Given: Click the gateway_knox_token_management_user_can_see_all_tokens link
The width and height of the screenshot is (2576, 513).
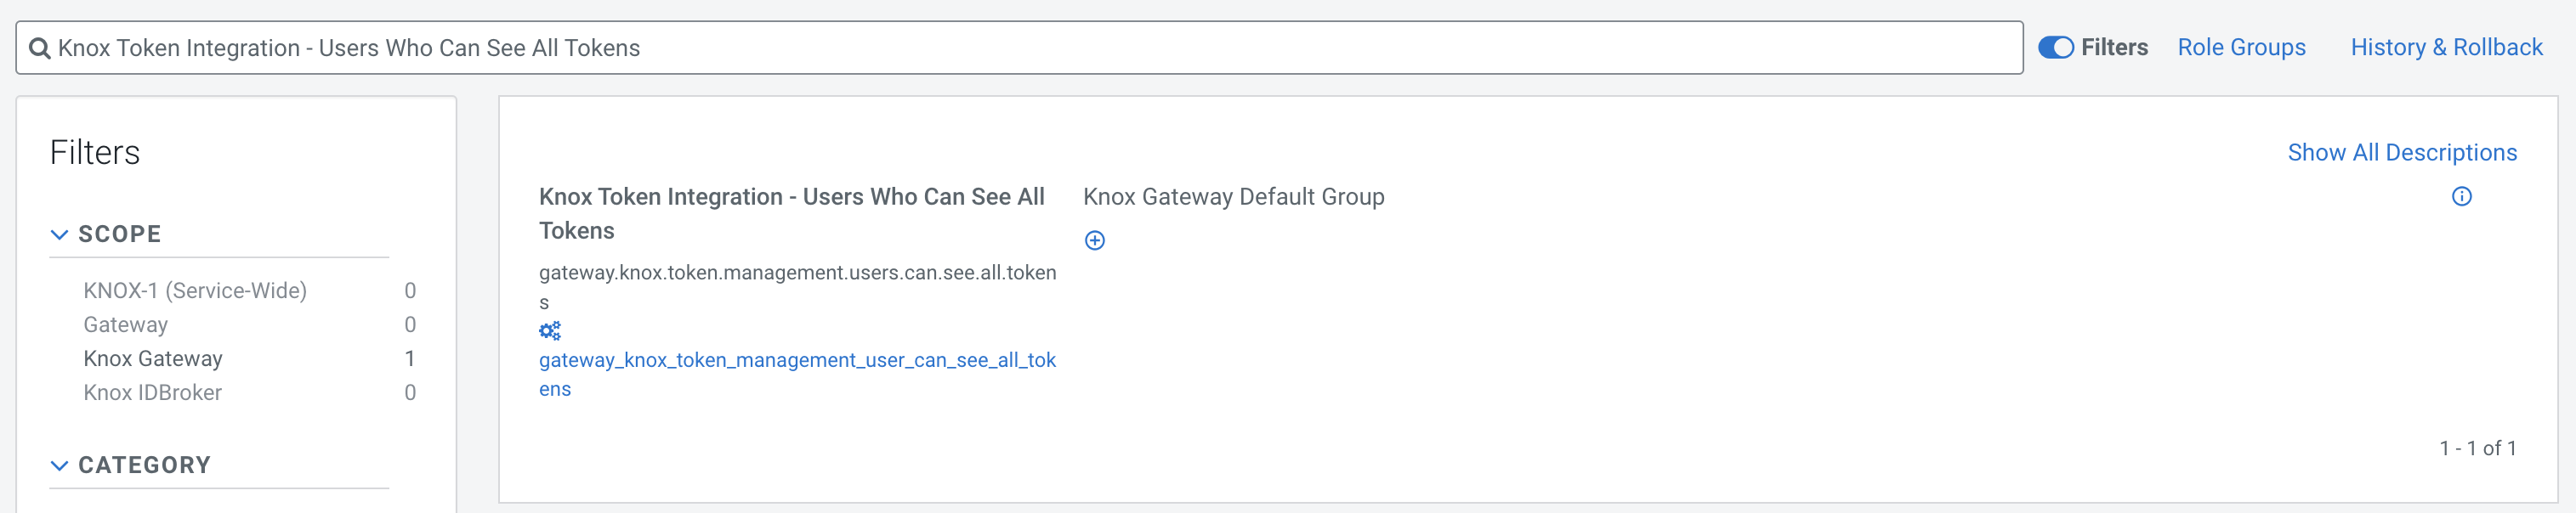Looking at the screenshot, I should tap(796, 361).
